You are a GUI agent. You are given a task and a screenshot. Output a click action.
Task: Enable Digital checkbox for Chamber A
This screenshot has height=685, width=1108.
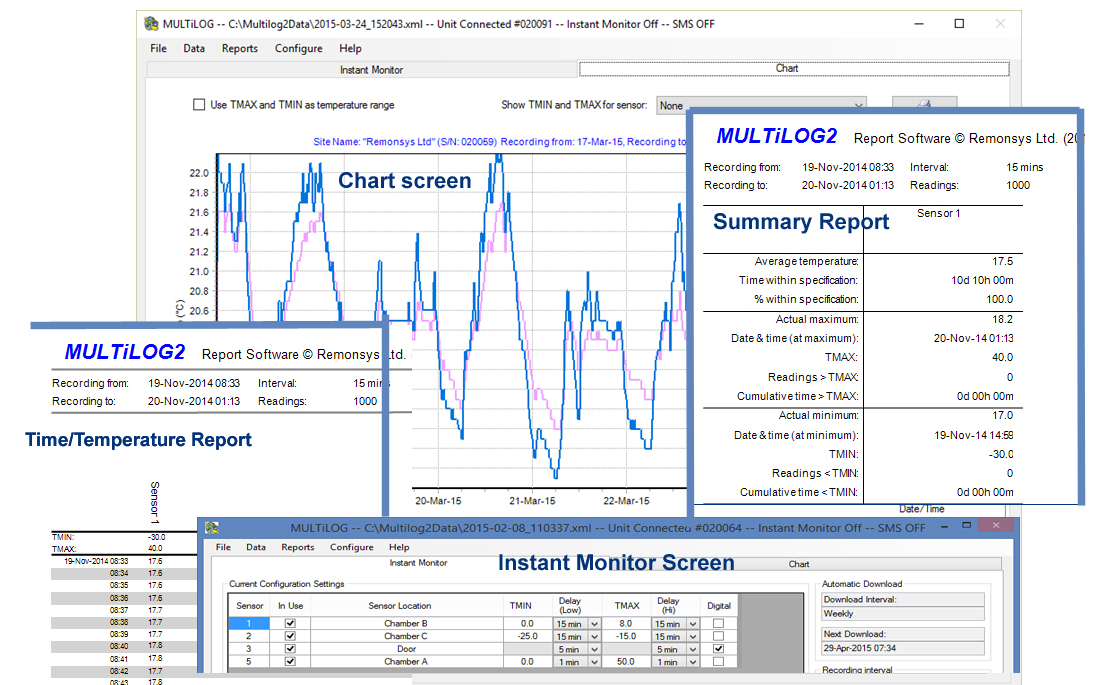(x=719, y=662)
